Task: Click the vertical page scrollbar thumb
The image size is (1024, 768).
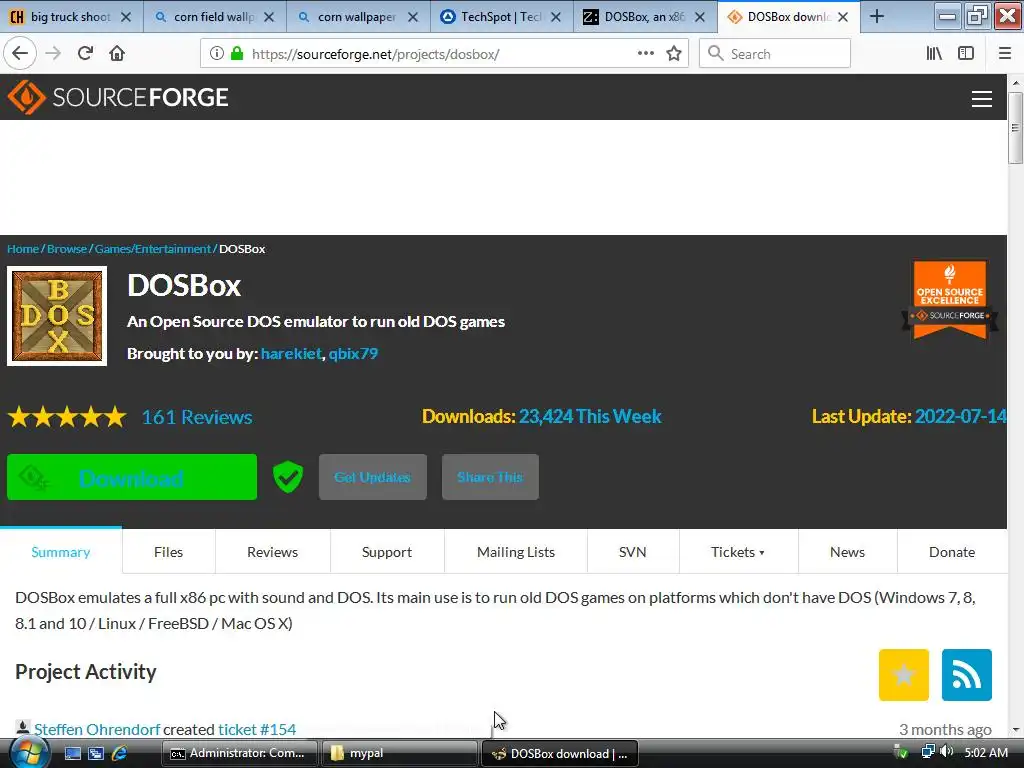Action: (1015, 128)
